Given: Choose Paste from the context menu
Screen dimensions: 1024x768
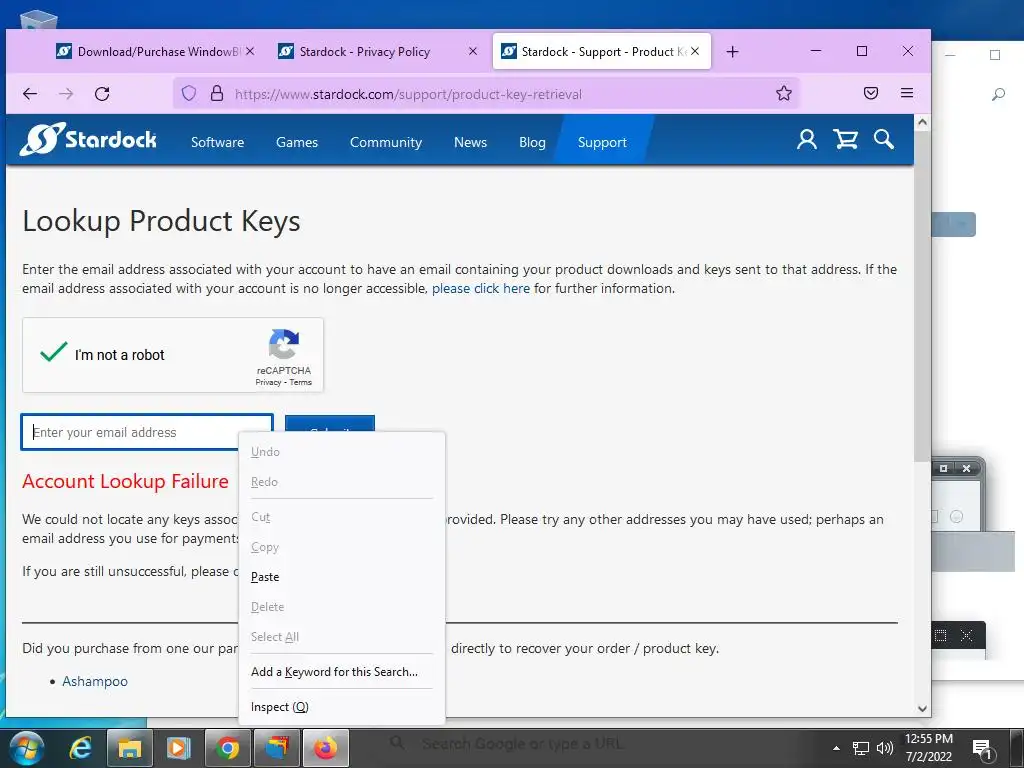Looking at the screenshot, I should [342, 577].
